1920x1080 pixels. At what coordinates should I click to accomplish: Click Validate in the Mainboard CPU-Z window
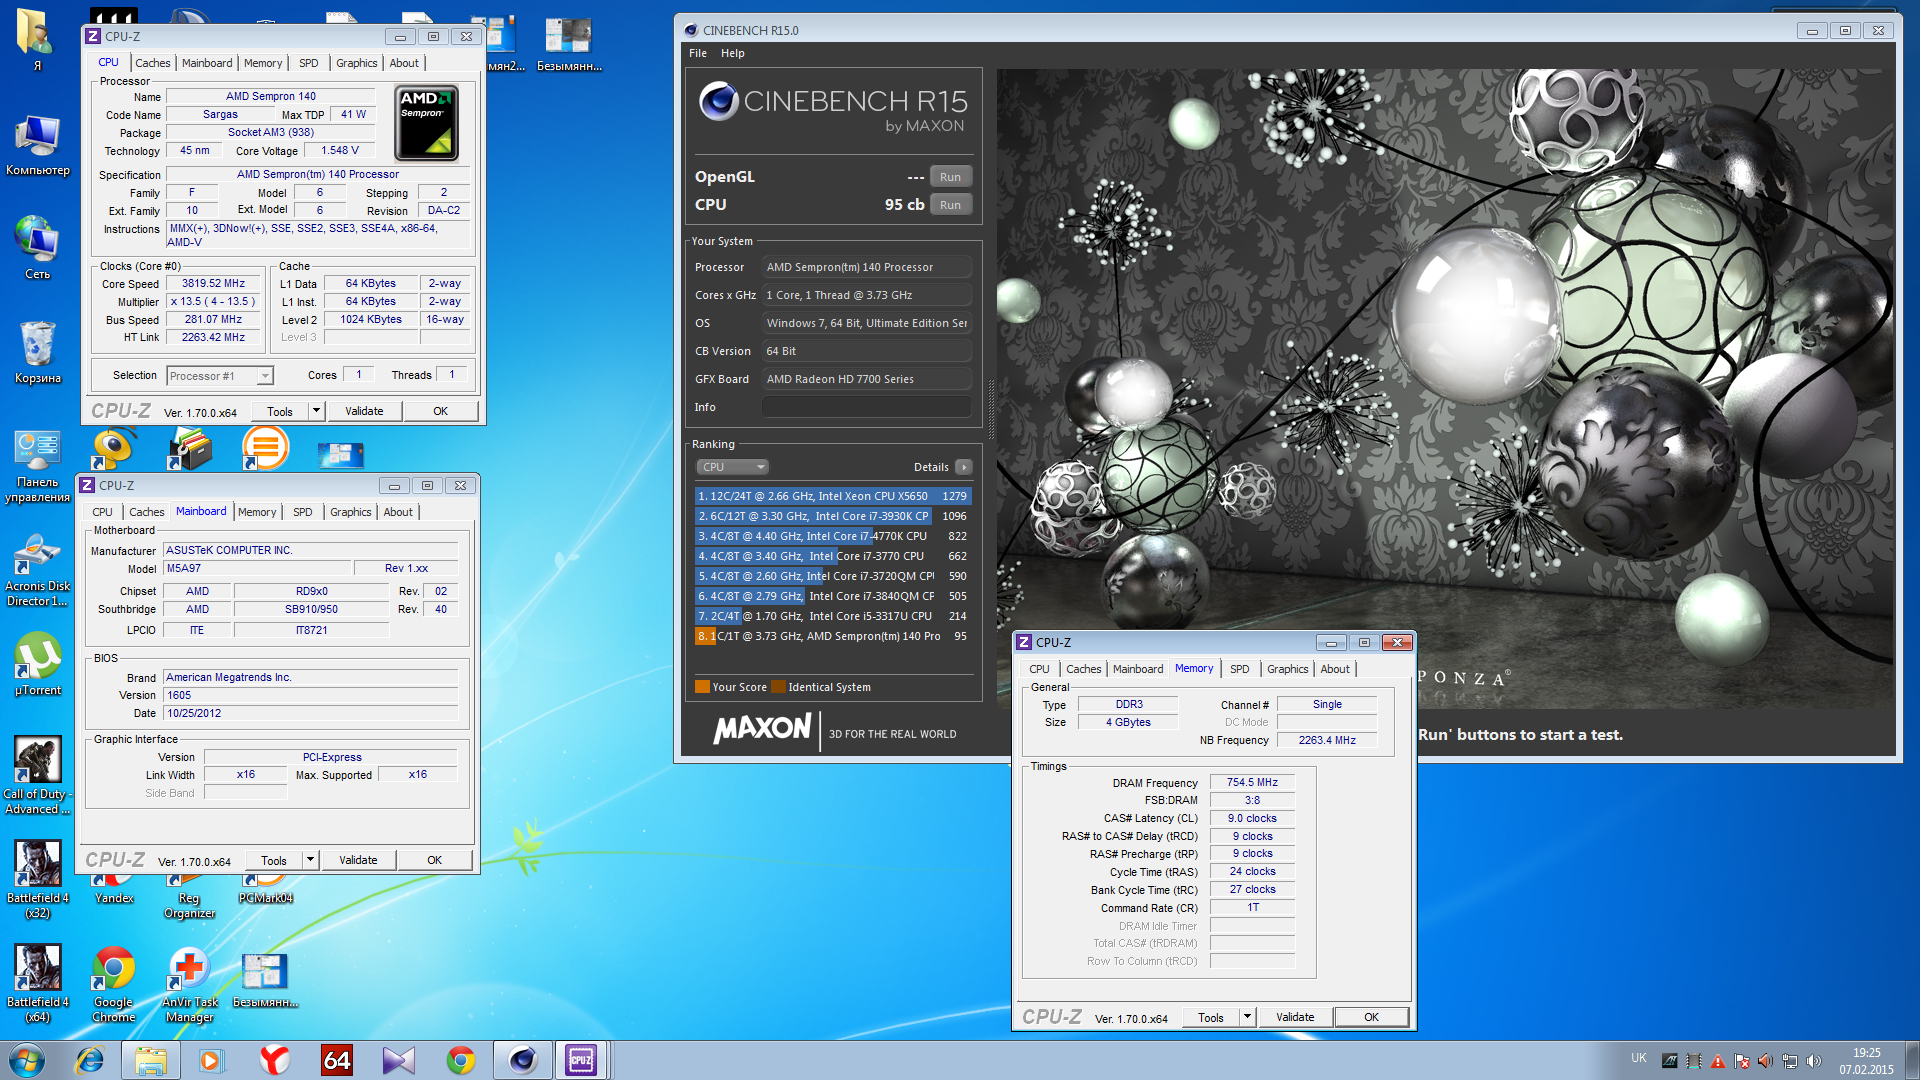358,860
